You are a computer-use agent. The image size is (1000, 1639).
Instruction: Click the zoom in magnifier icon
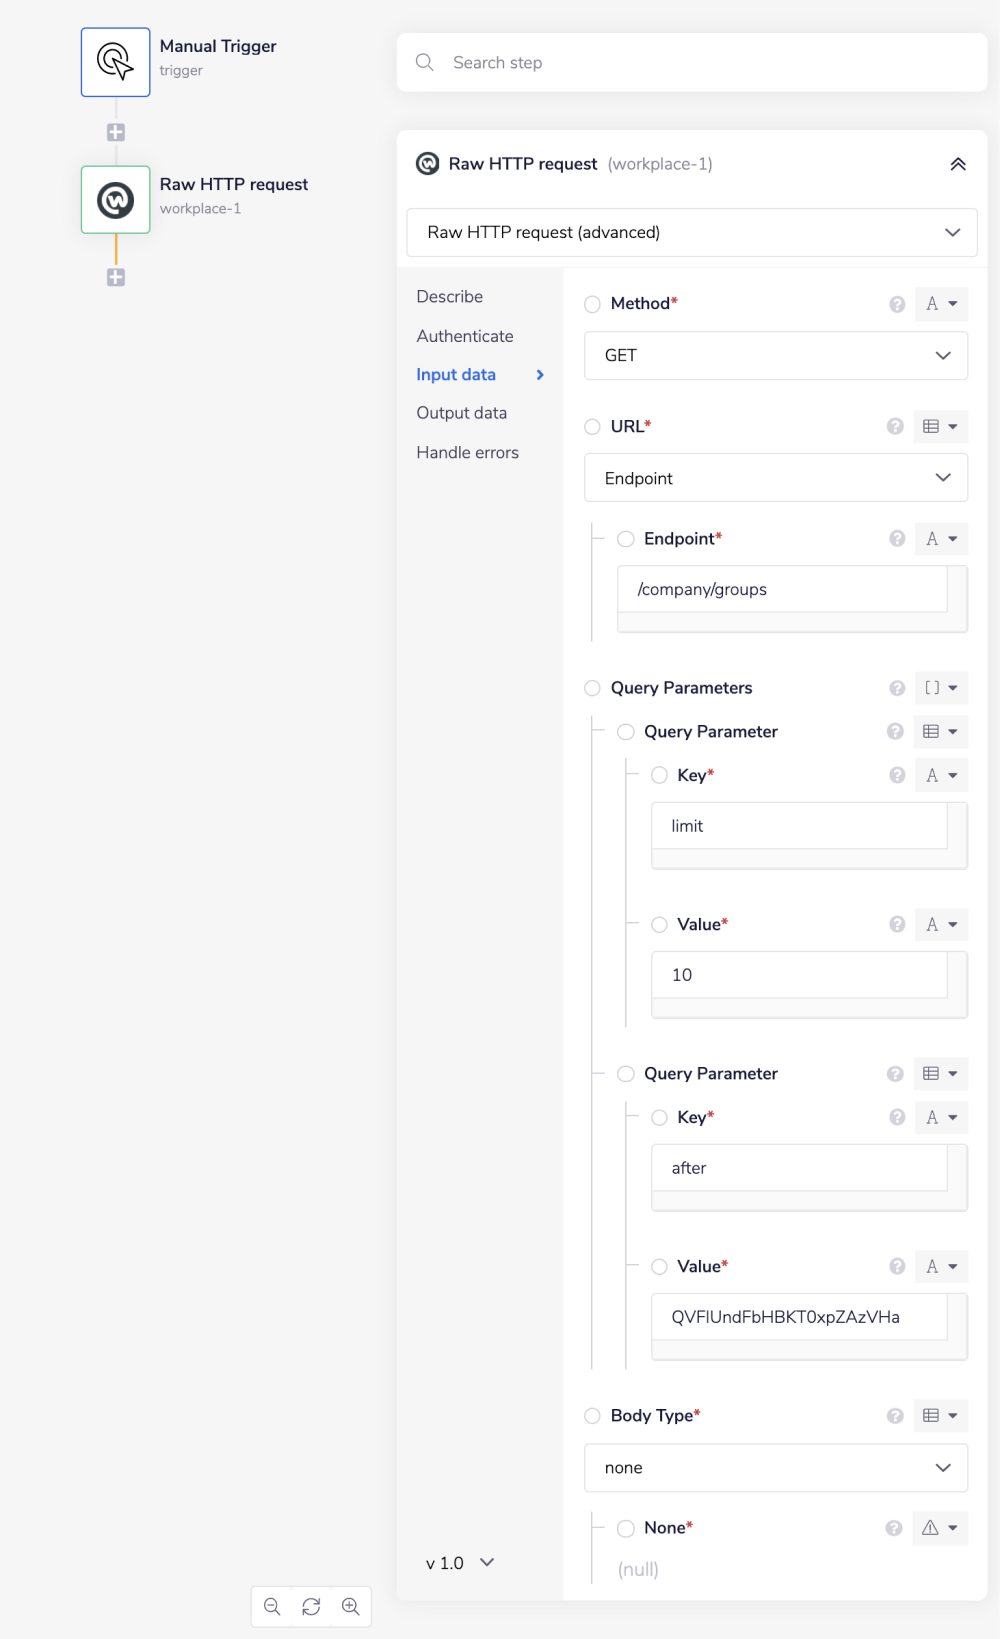pos(350,1606)
